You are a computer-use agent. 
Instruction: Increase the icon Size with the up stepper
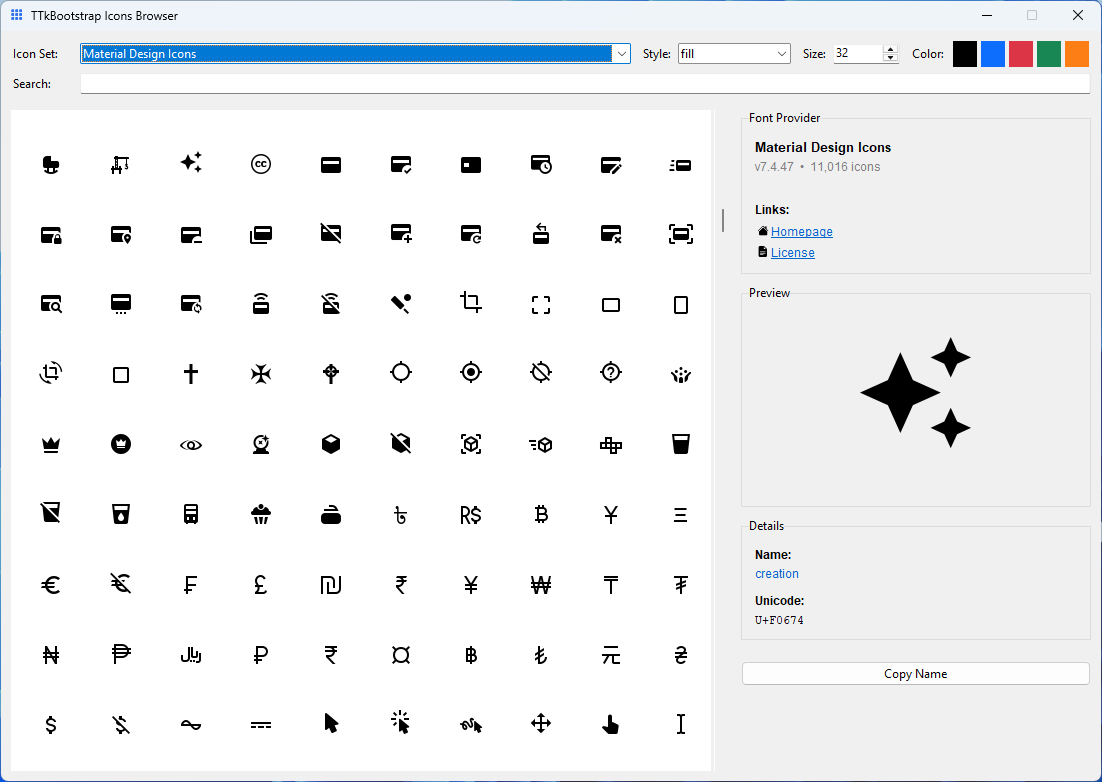coord(889,49)
